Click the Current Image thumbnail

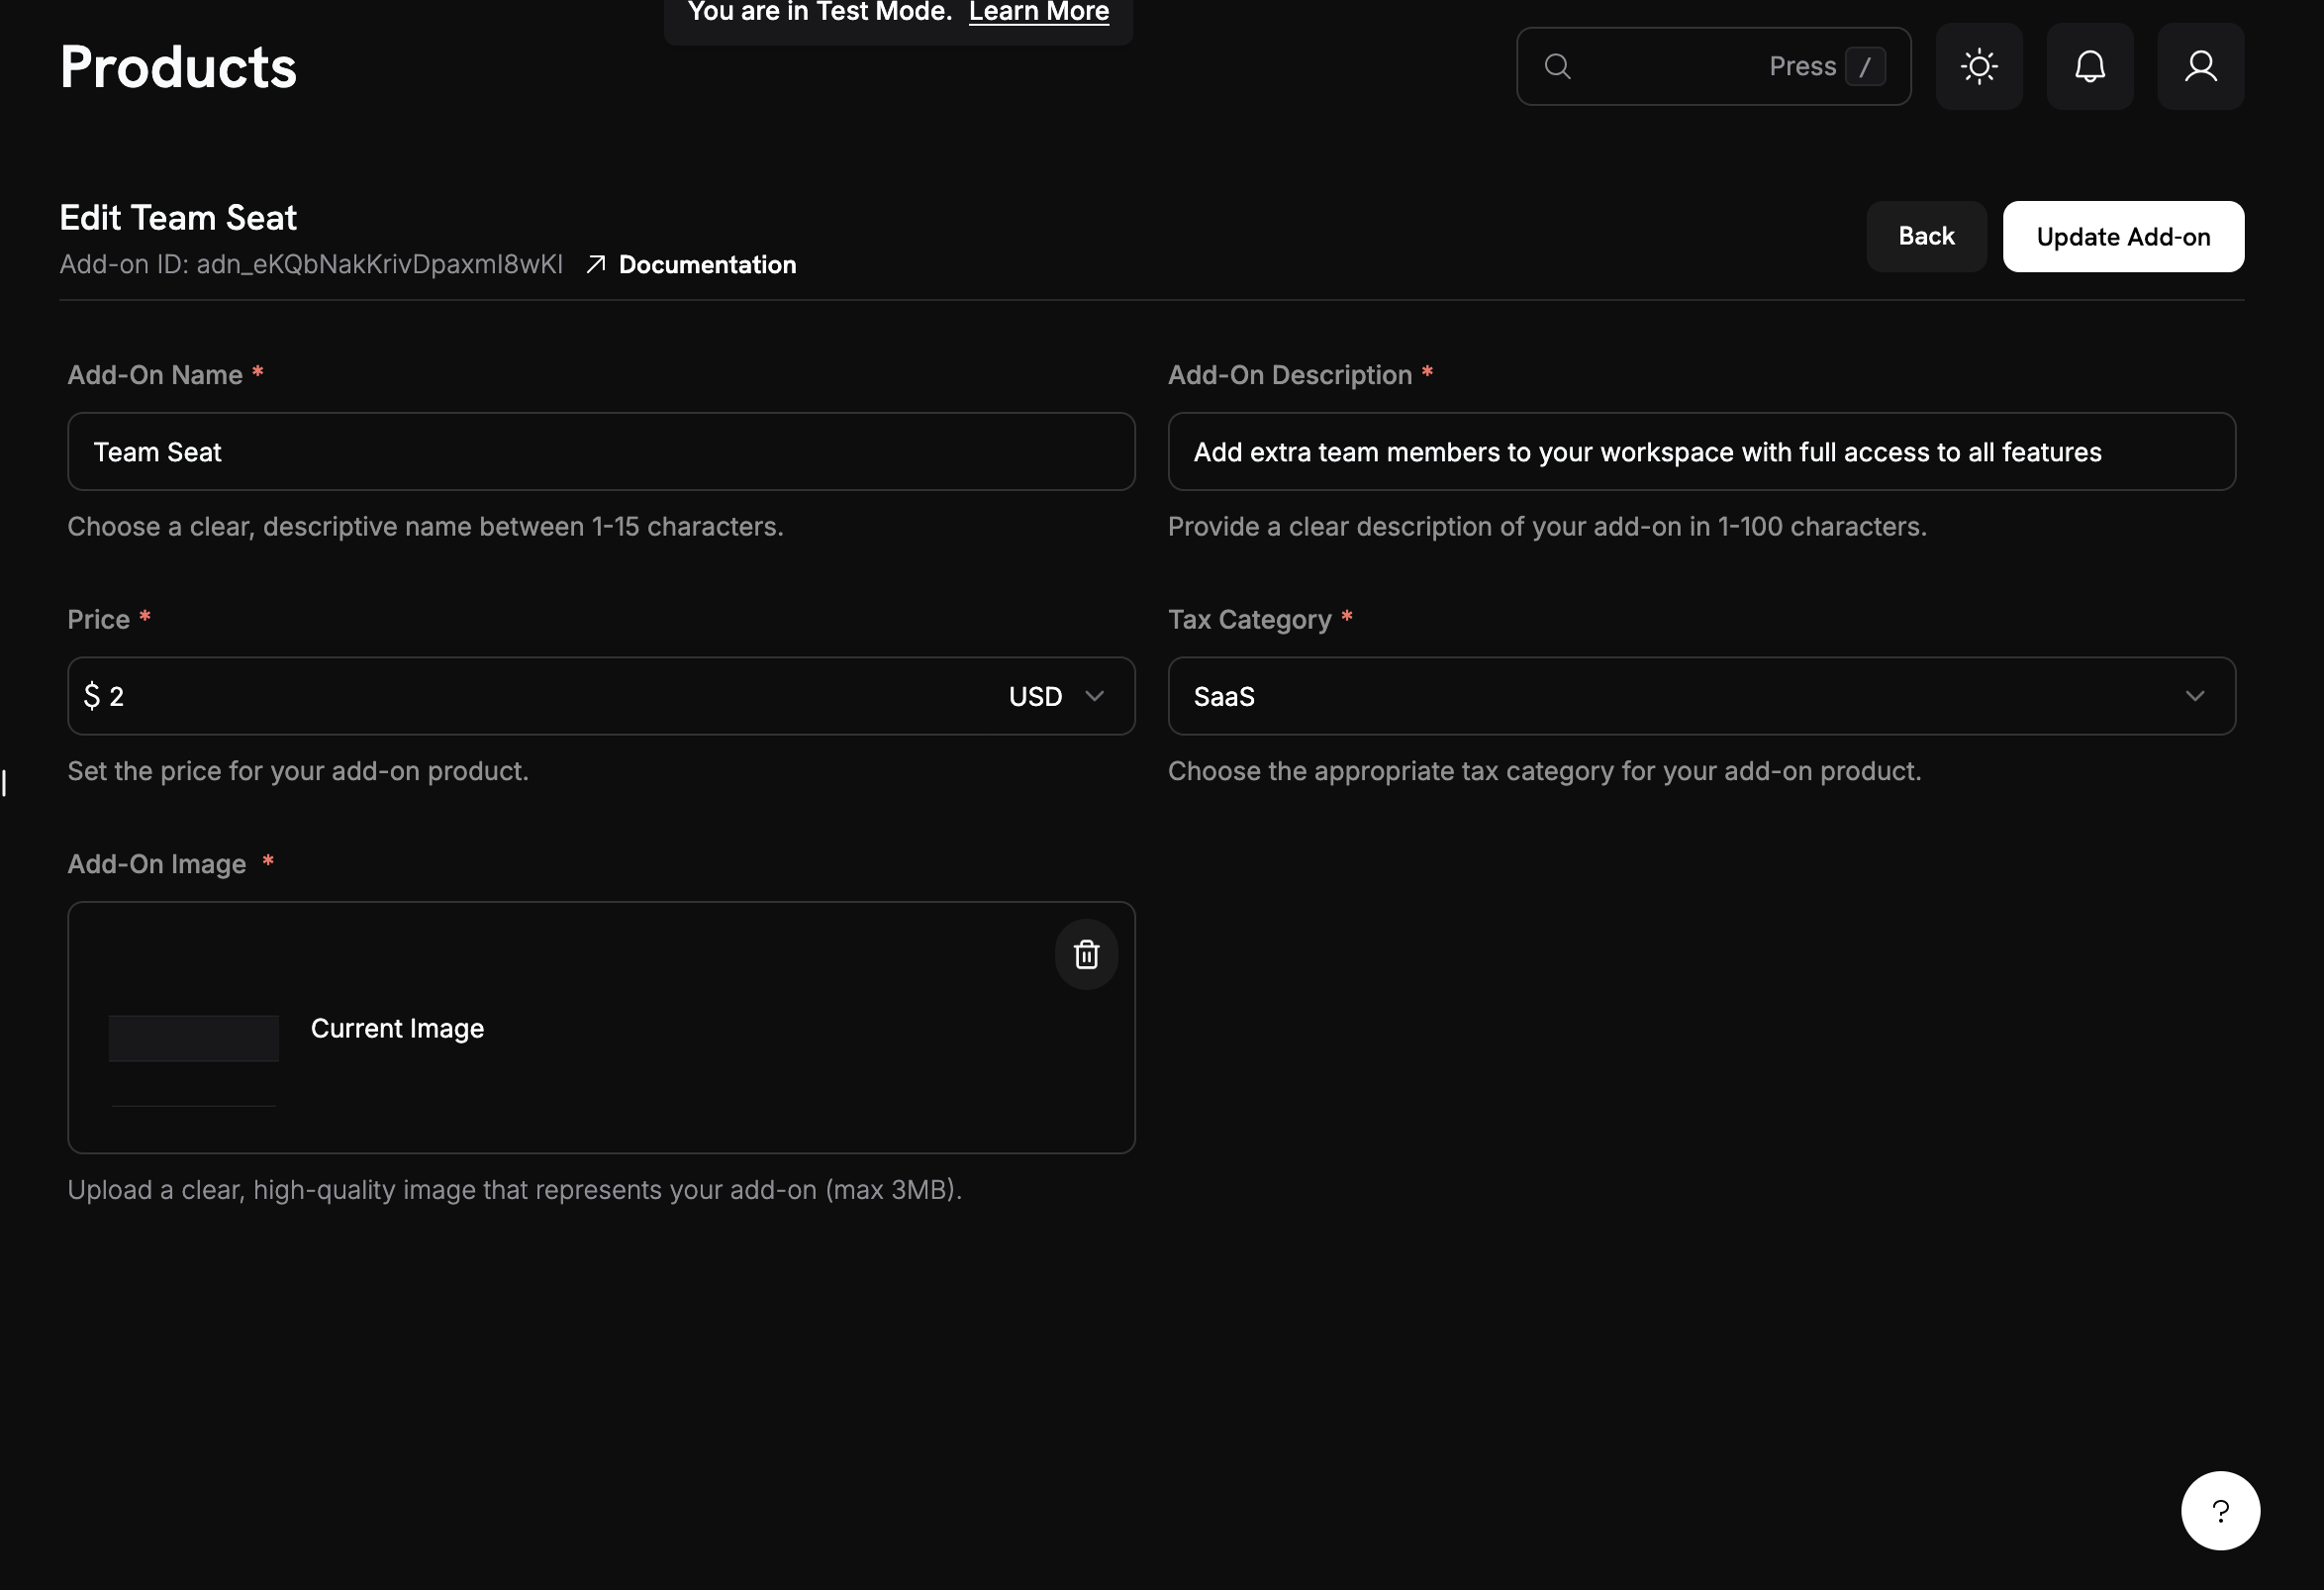(193, 1038)
